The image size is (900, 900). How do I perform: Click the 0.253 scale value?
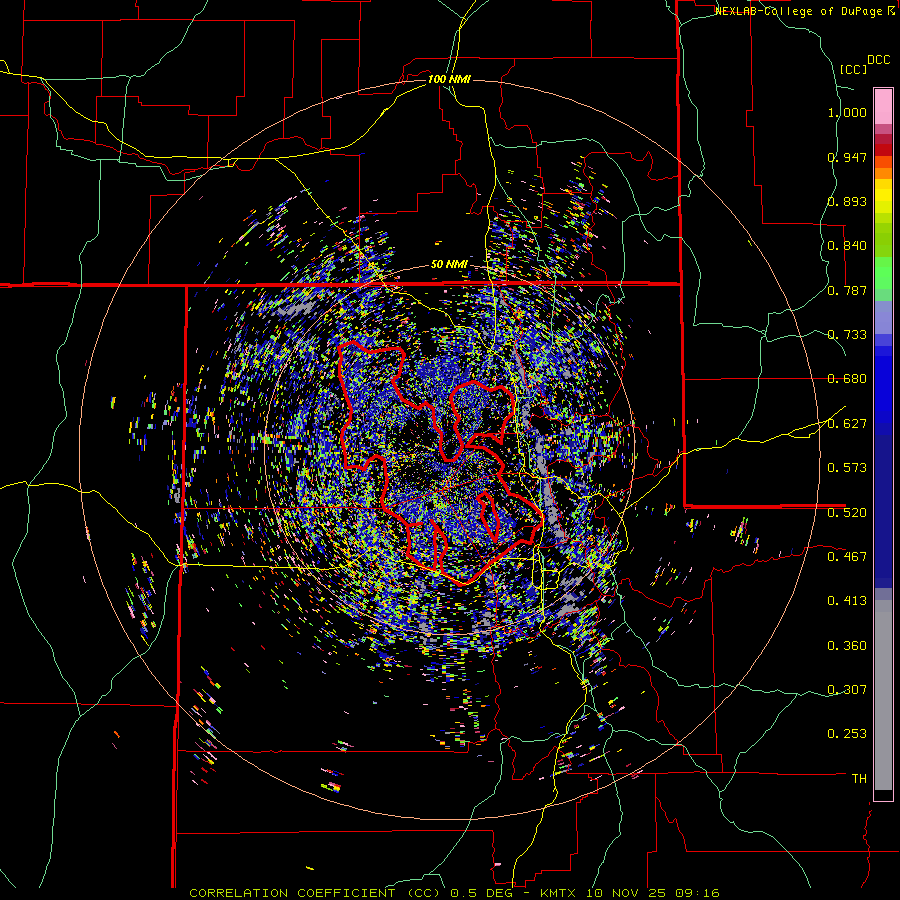pos(847,734)
